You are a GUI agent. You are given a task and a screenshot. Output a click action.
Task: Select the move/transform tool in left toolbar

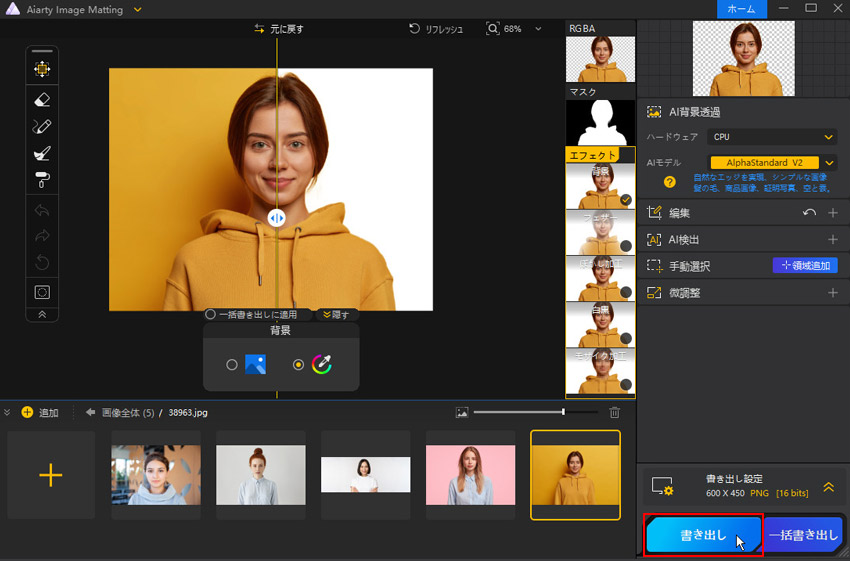(42, 69)
